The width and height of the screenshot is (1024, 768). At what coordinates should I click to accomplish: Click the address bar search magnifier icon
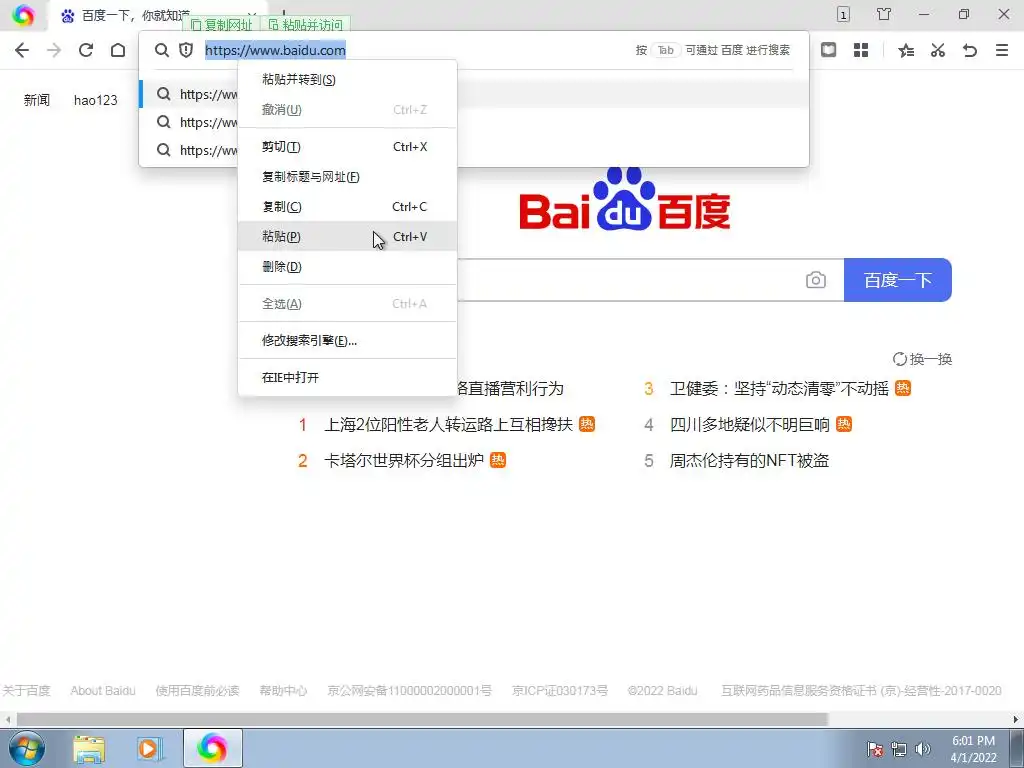pos(161,50)
